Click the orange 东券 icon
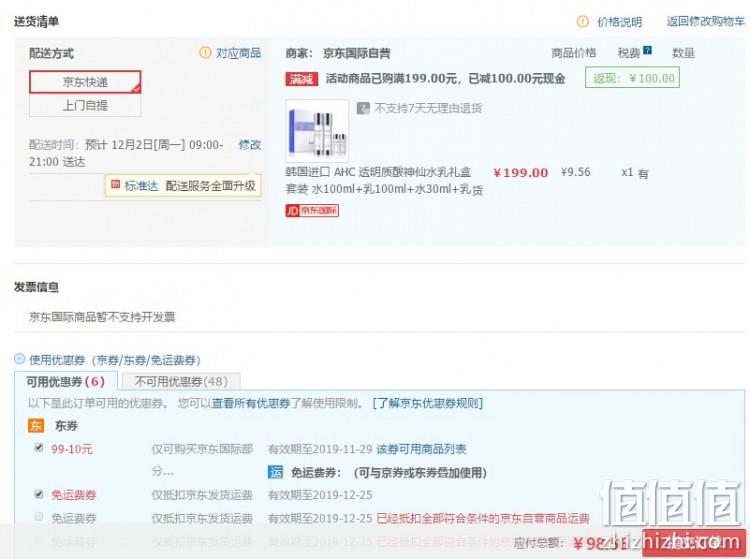750x559 pixels. click(36, 426)
